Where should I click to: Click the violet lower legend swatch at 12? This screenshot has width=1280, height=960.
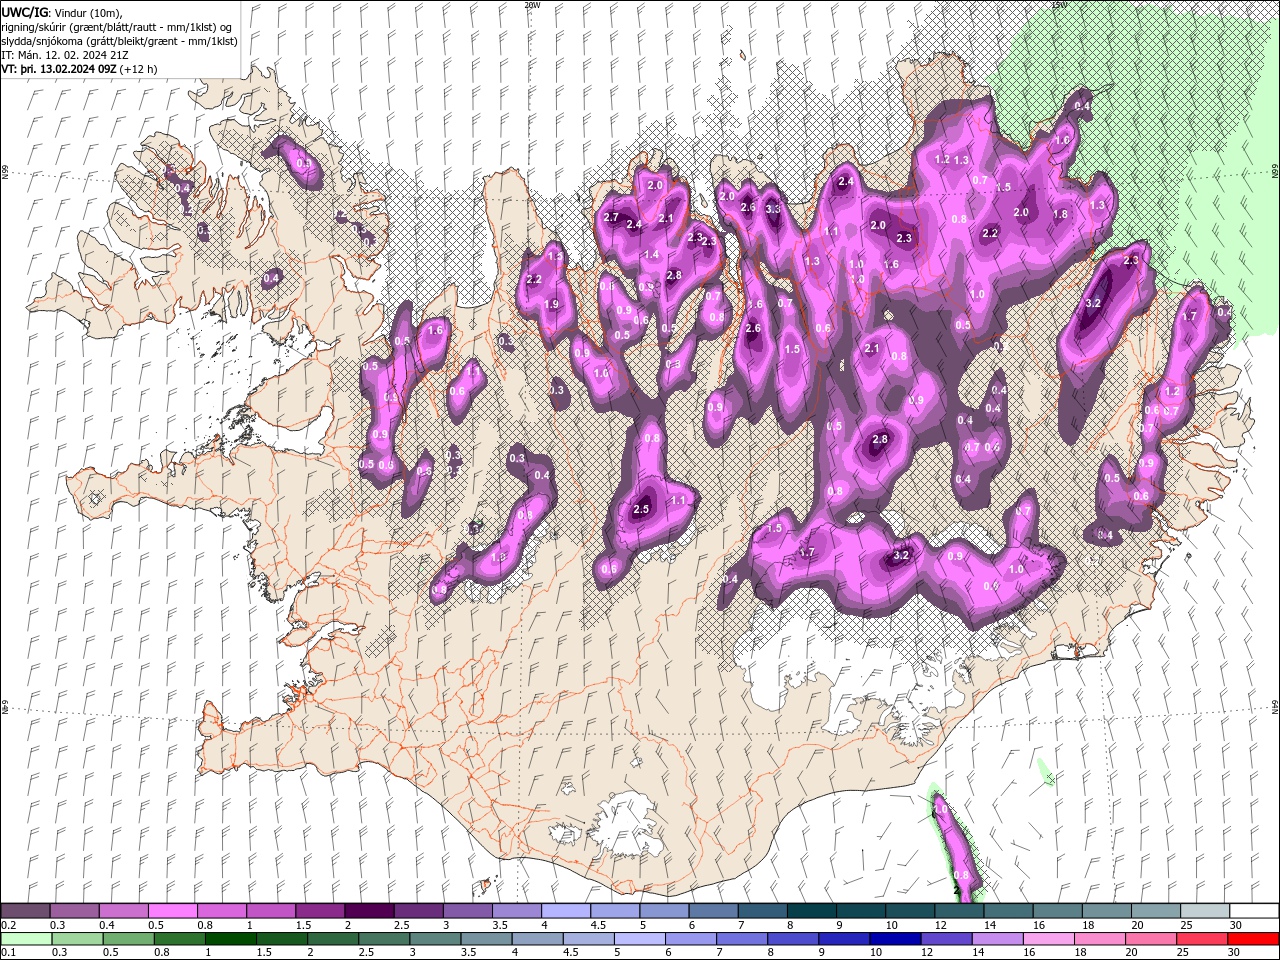pos(946,939)
